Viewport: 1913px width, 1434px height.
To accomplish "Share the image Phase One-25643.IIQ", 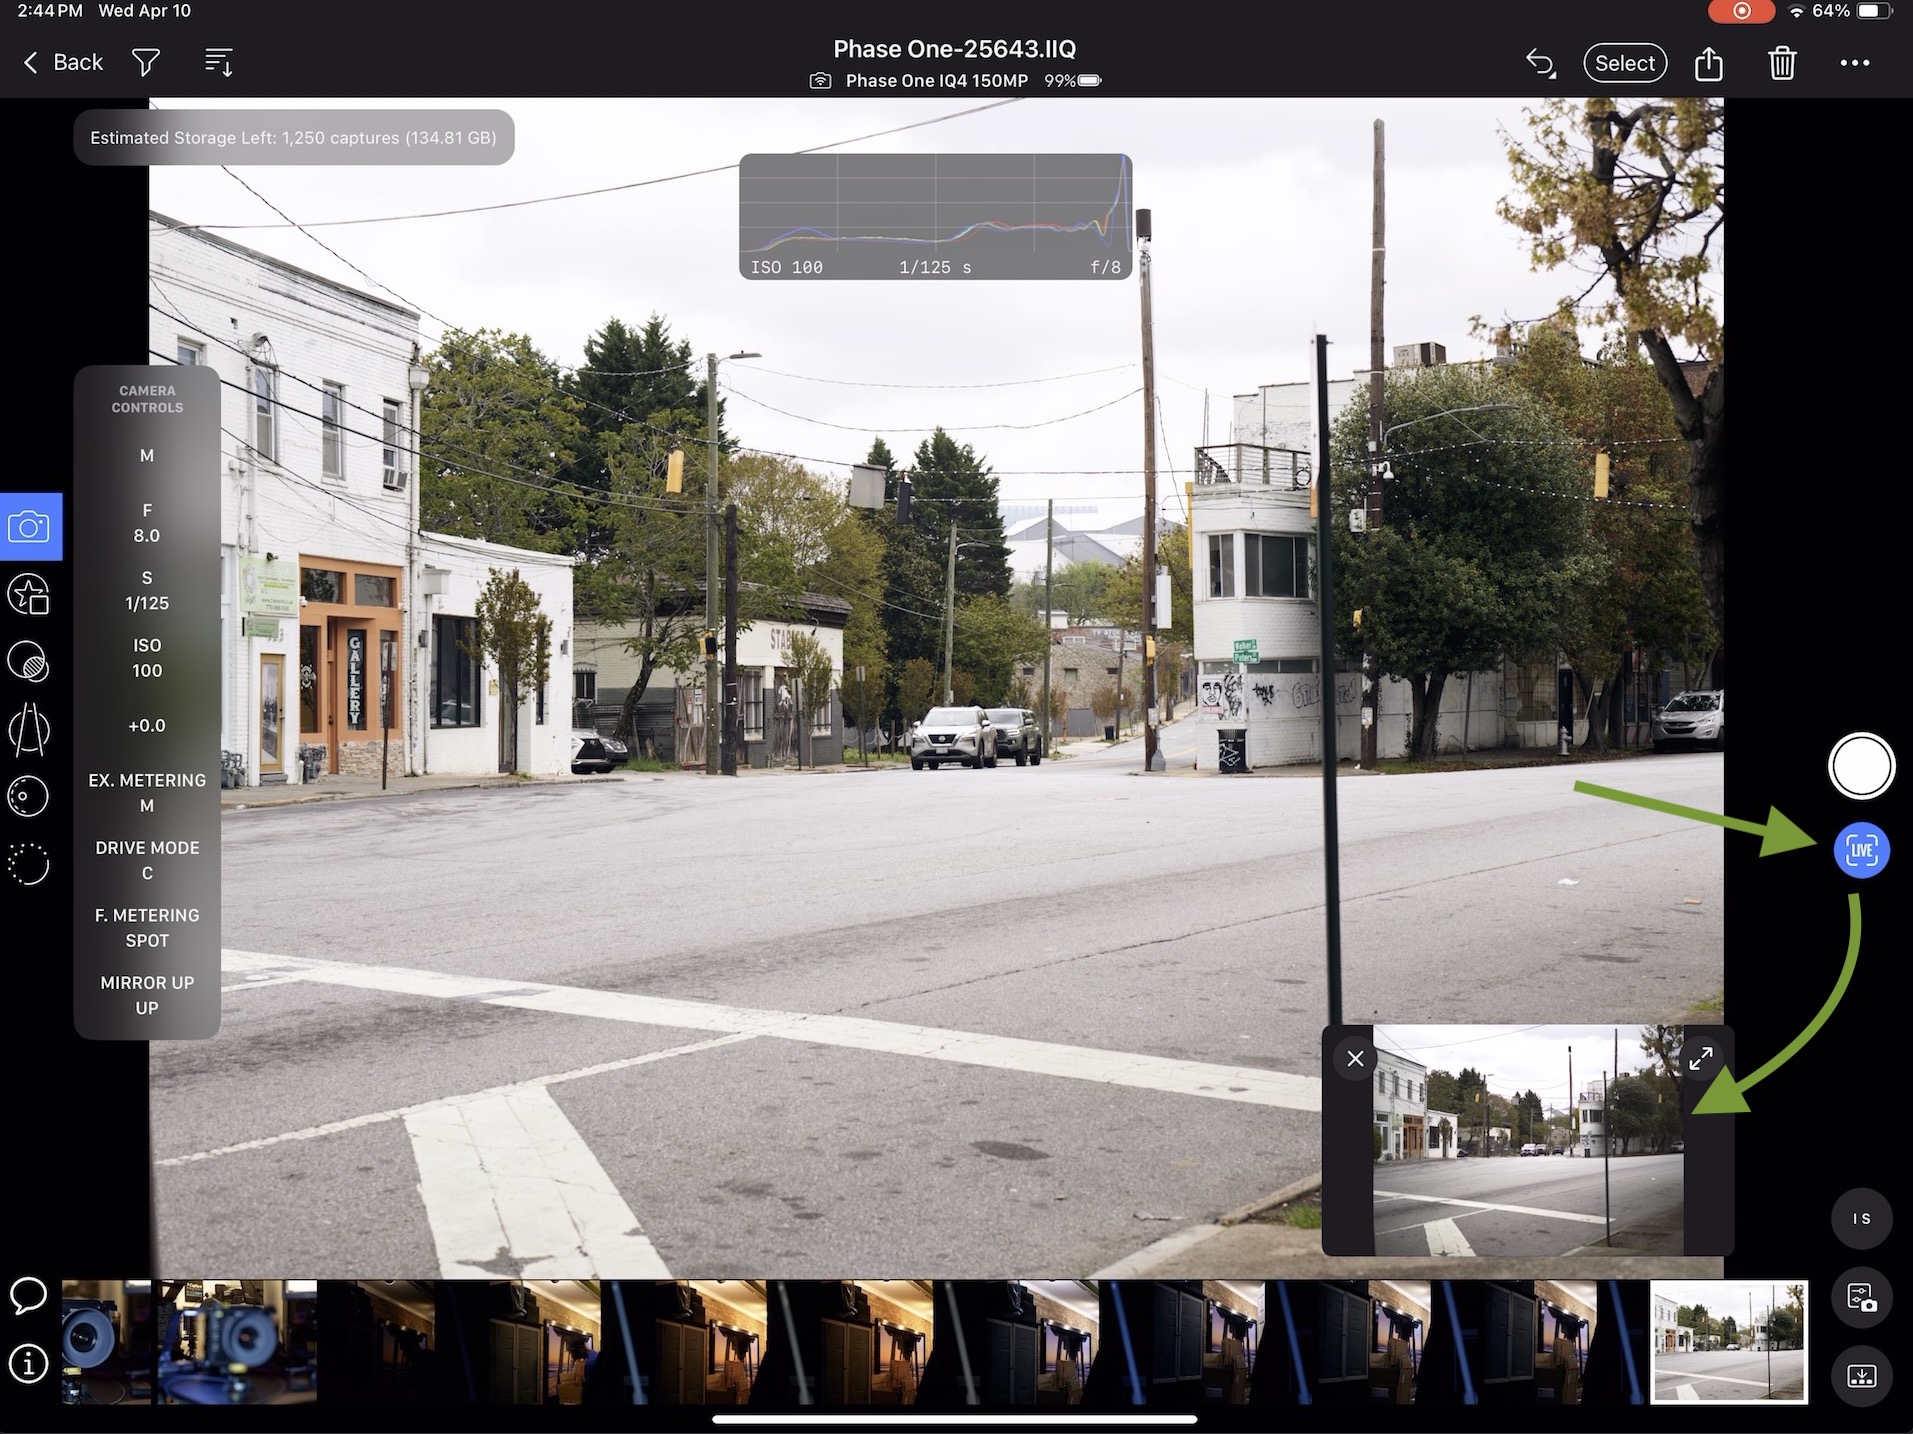I will point(1708,62).
